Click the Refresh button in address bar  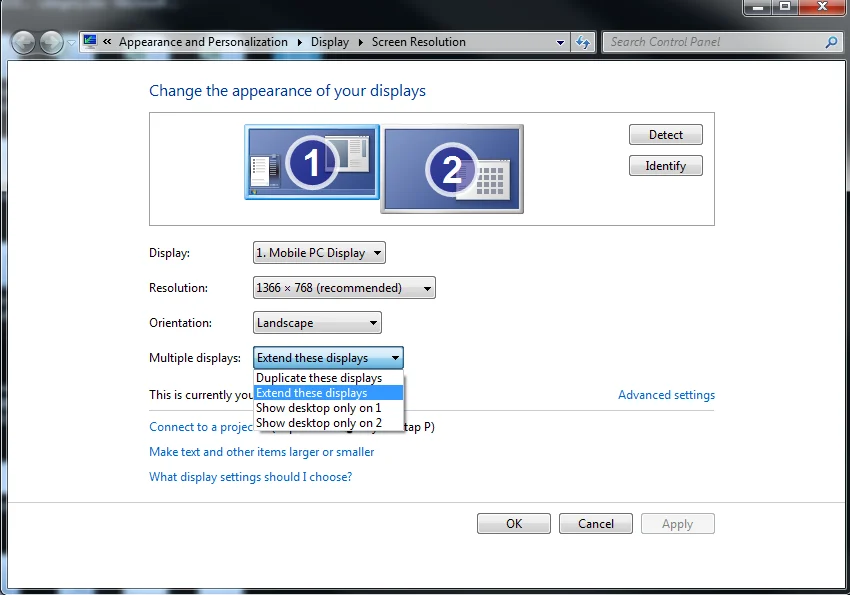click(583, 42)
